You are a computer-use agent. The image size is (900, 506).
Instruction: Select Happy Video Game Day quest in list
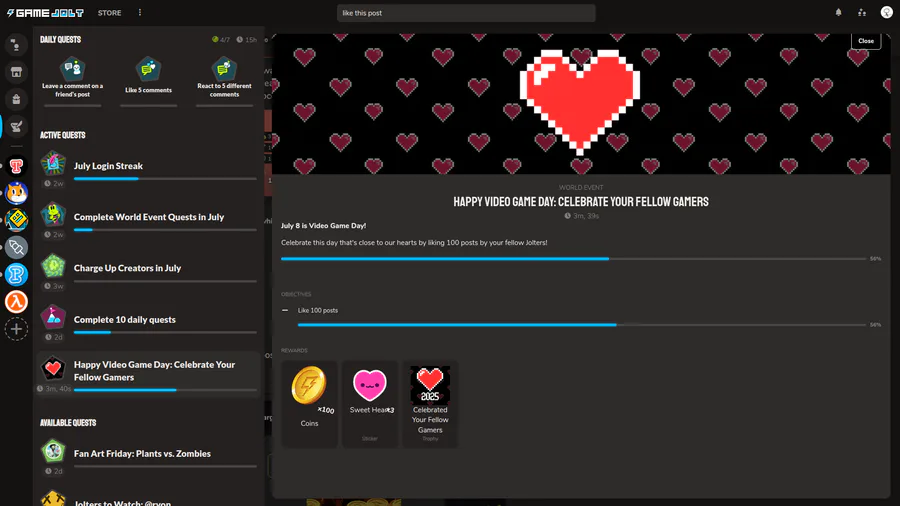click(149, 374)
